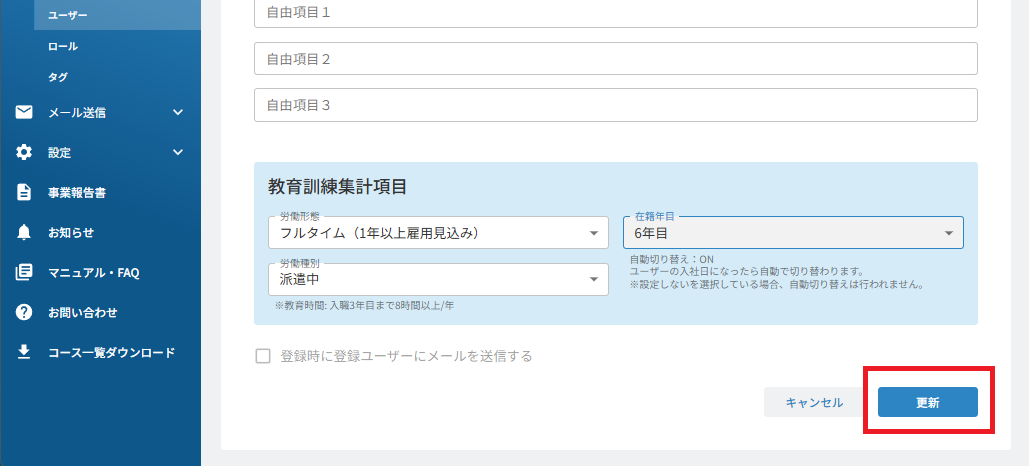Open お問い合わせ in the sidebar
The width and height of the screenshot is (1029, 466).
click(100, 312)
